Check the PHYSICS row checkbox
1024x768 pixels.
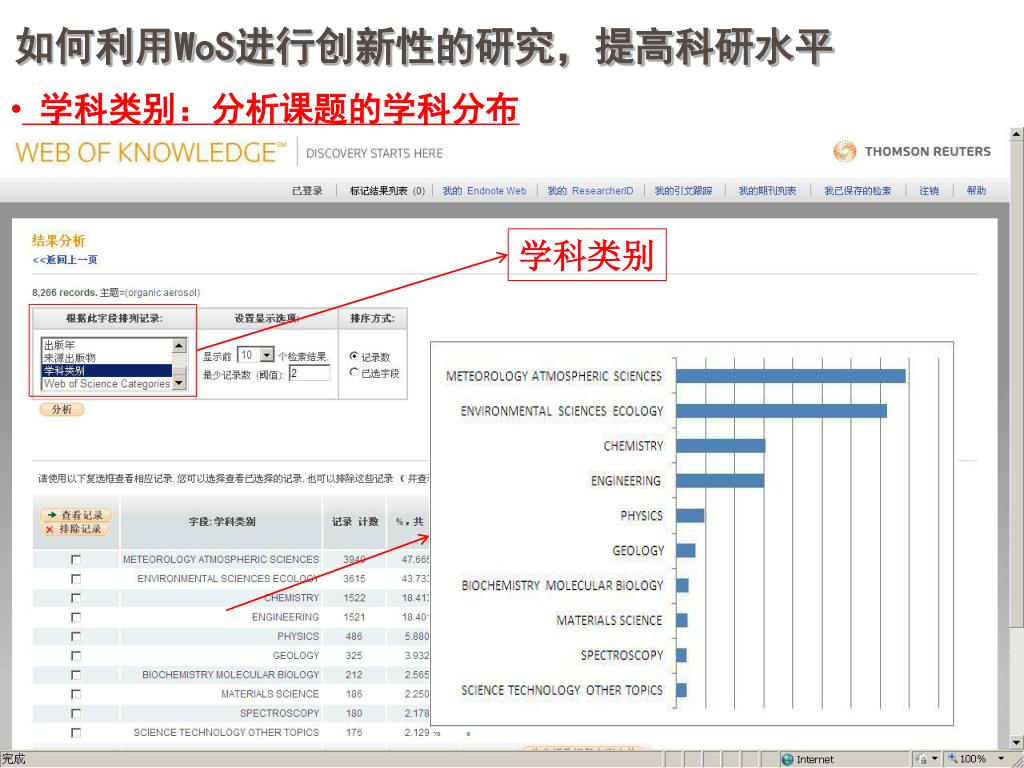tap(76, 637)
